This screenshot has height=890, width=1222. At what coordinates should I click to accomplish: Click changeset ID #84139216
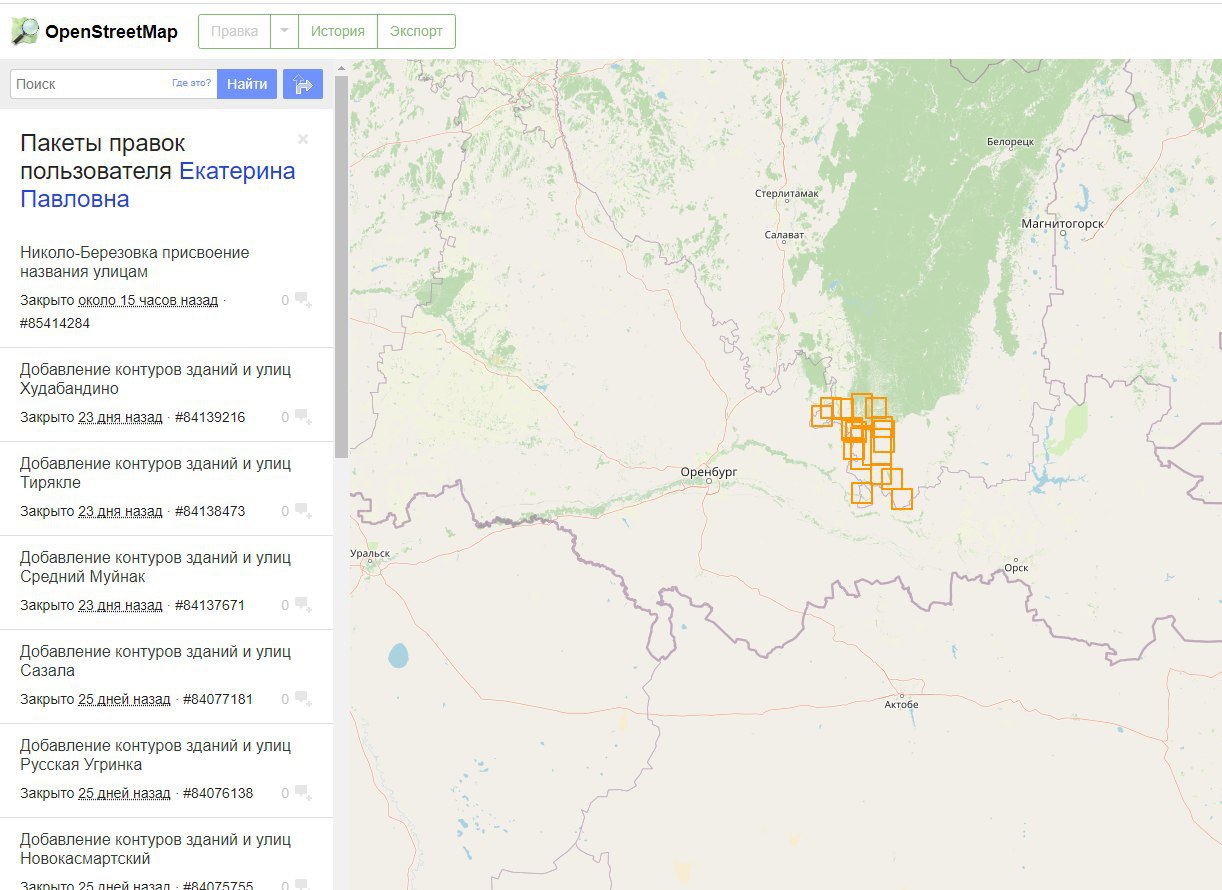210,417
